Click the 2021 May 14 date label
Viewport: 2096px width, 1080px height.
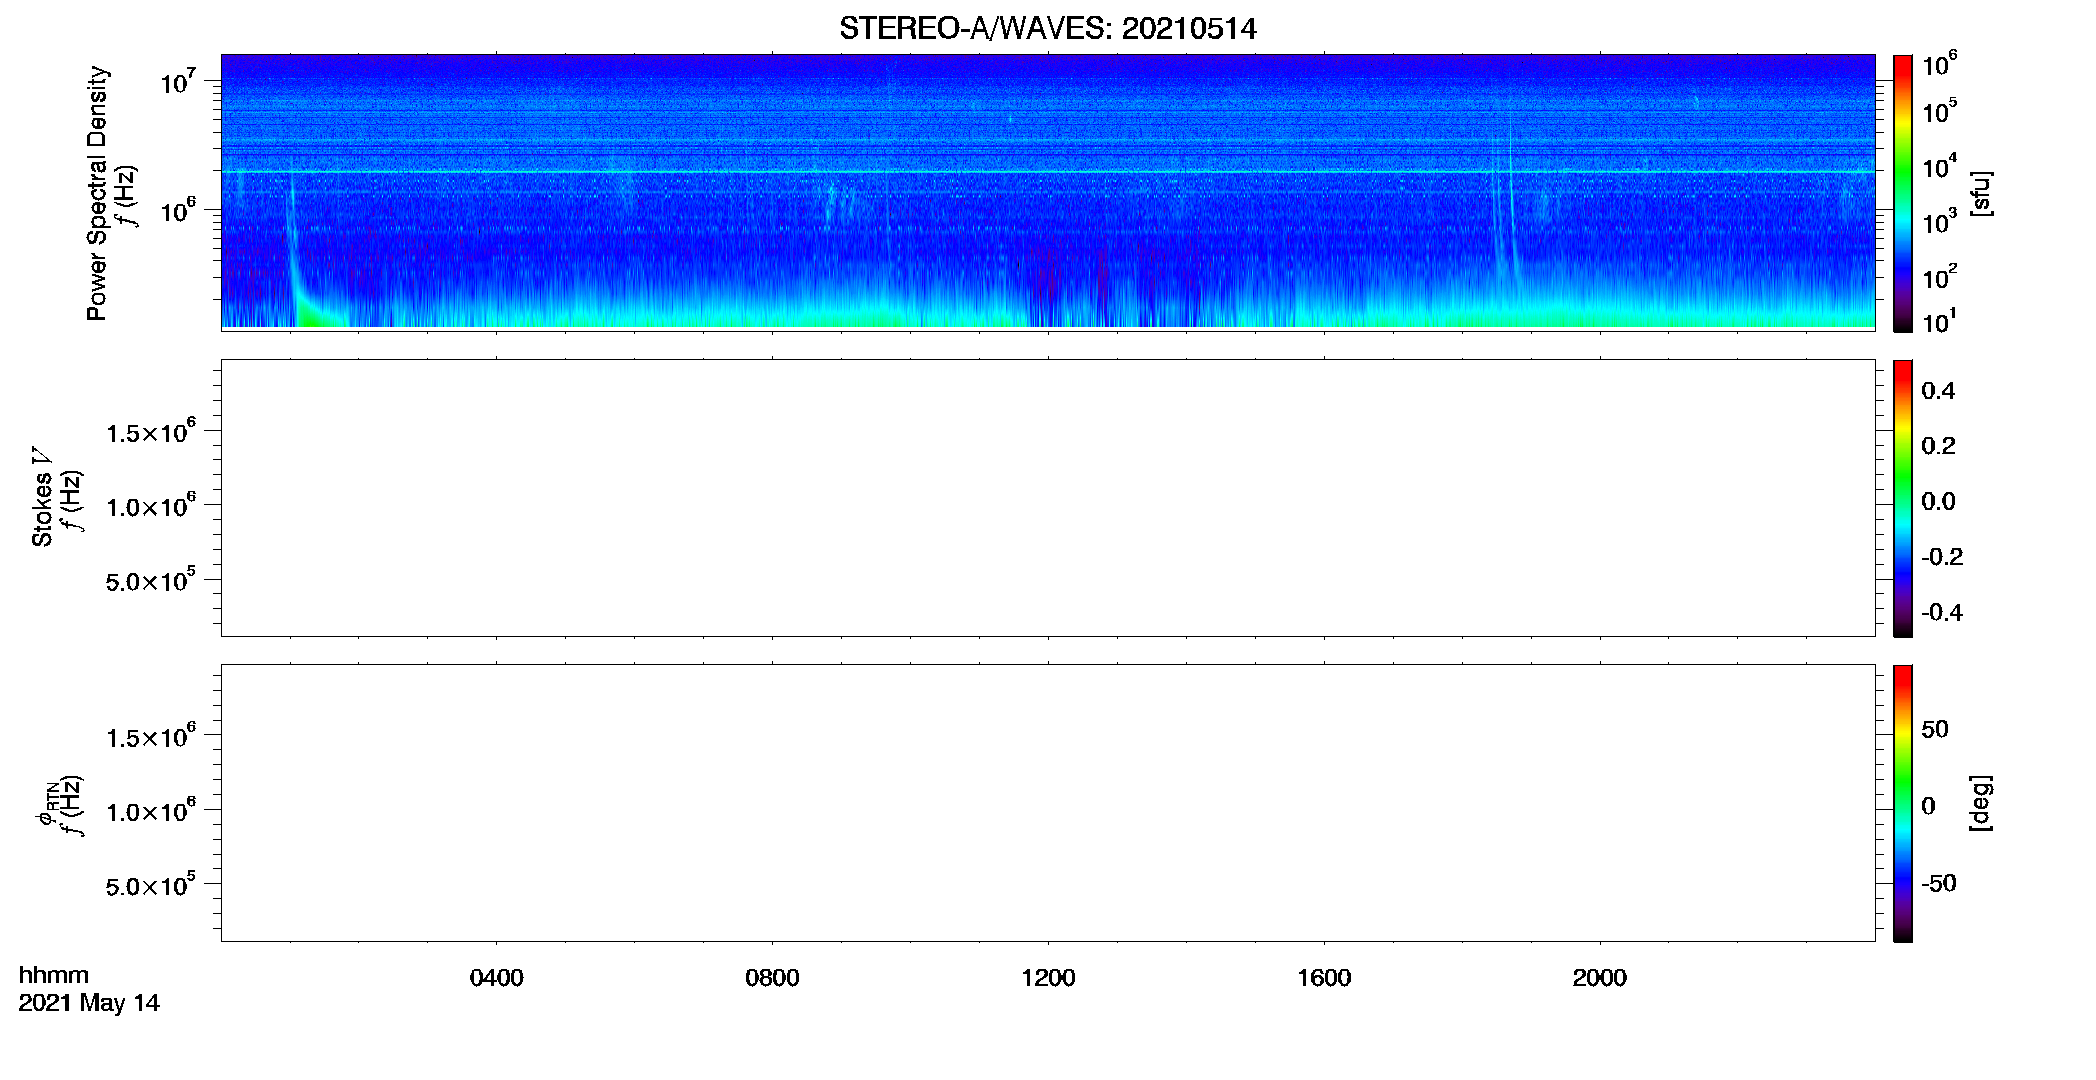89,1003
